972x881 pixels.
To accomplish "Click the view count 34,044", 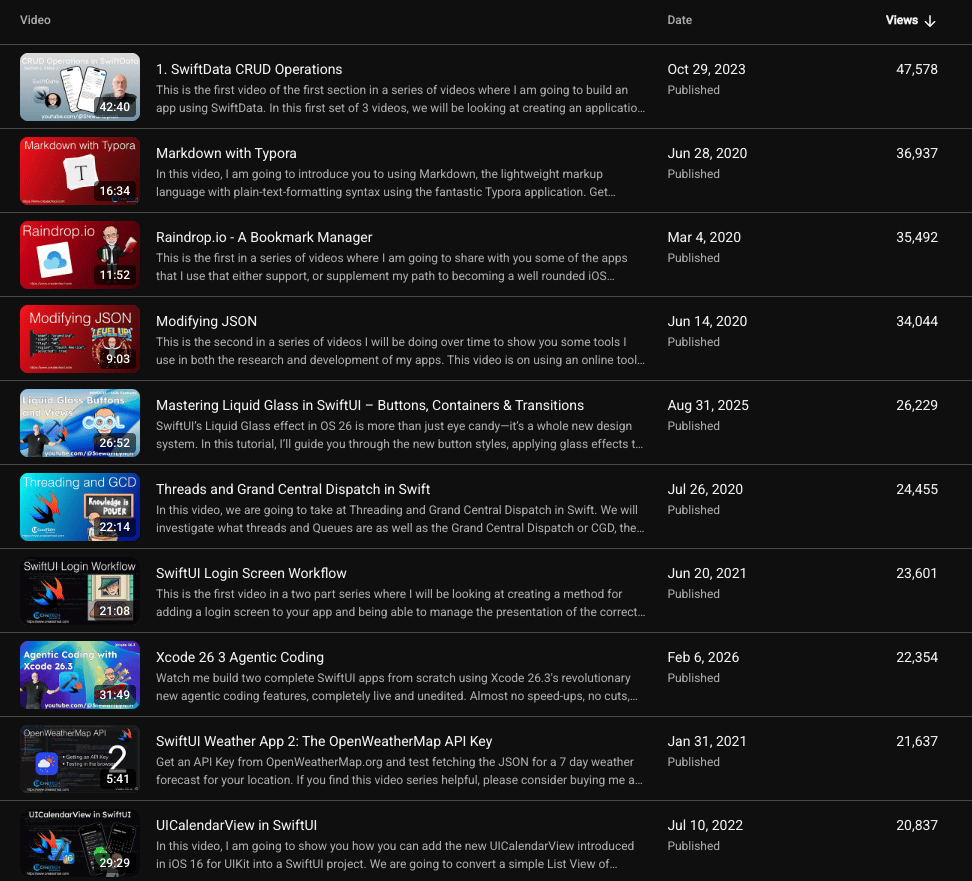I will pos(917,321).
